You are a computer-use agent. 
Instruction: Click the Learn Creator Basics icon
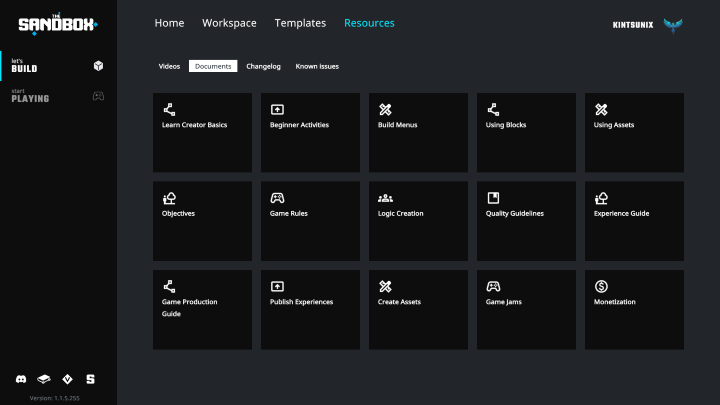tap(169, 109)
